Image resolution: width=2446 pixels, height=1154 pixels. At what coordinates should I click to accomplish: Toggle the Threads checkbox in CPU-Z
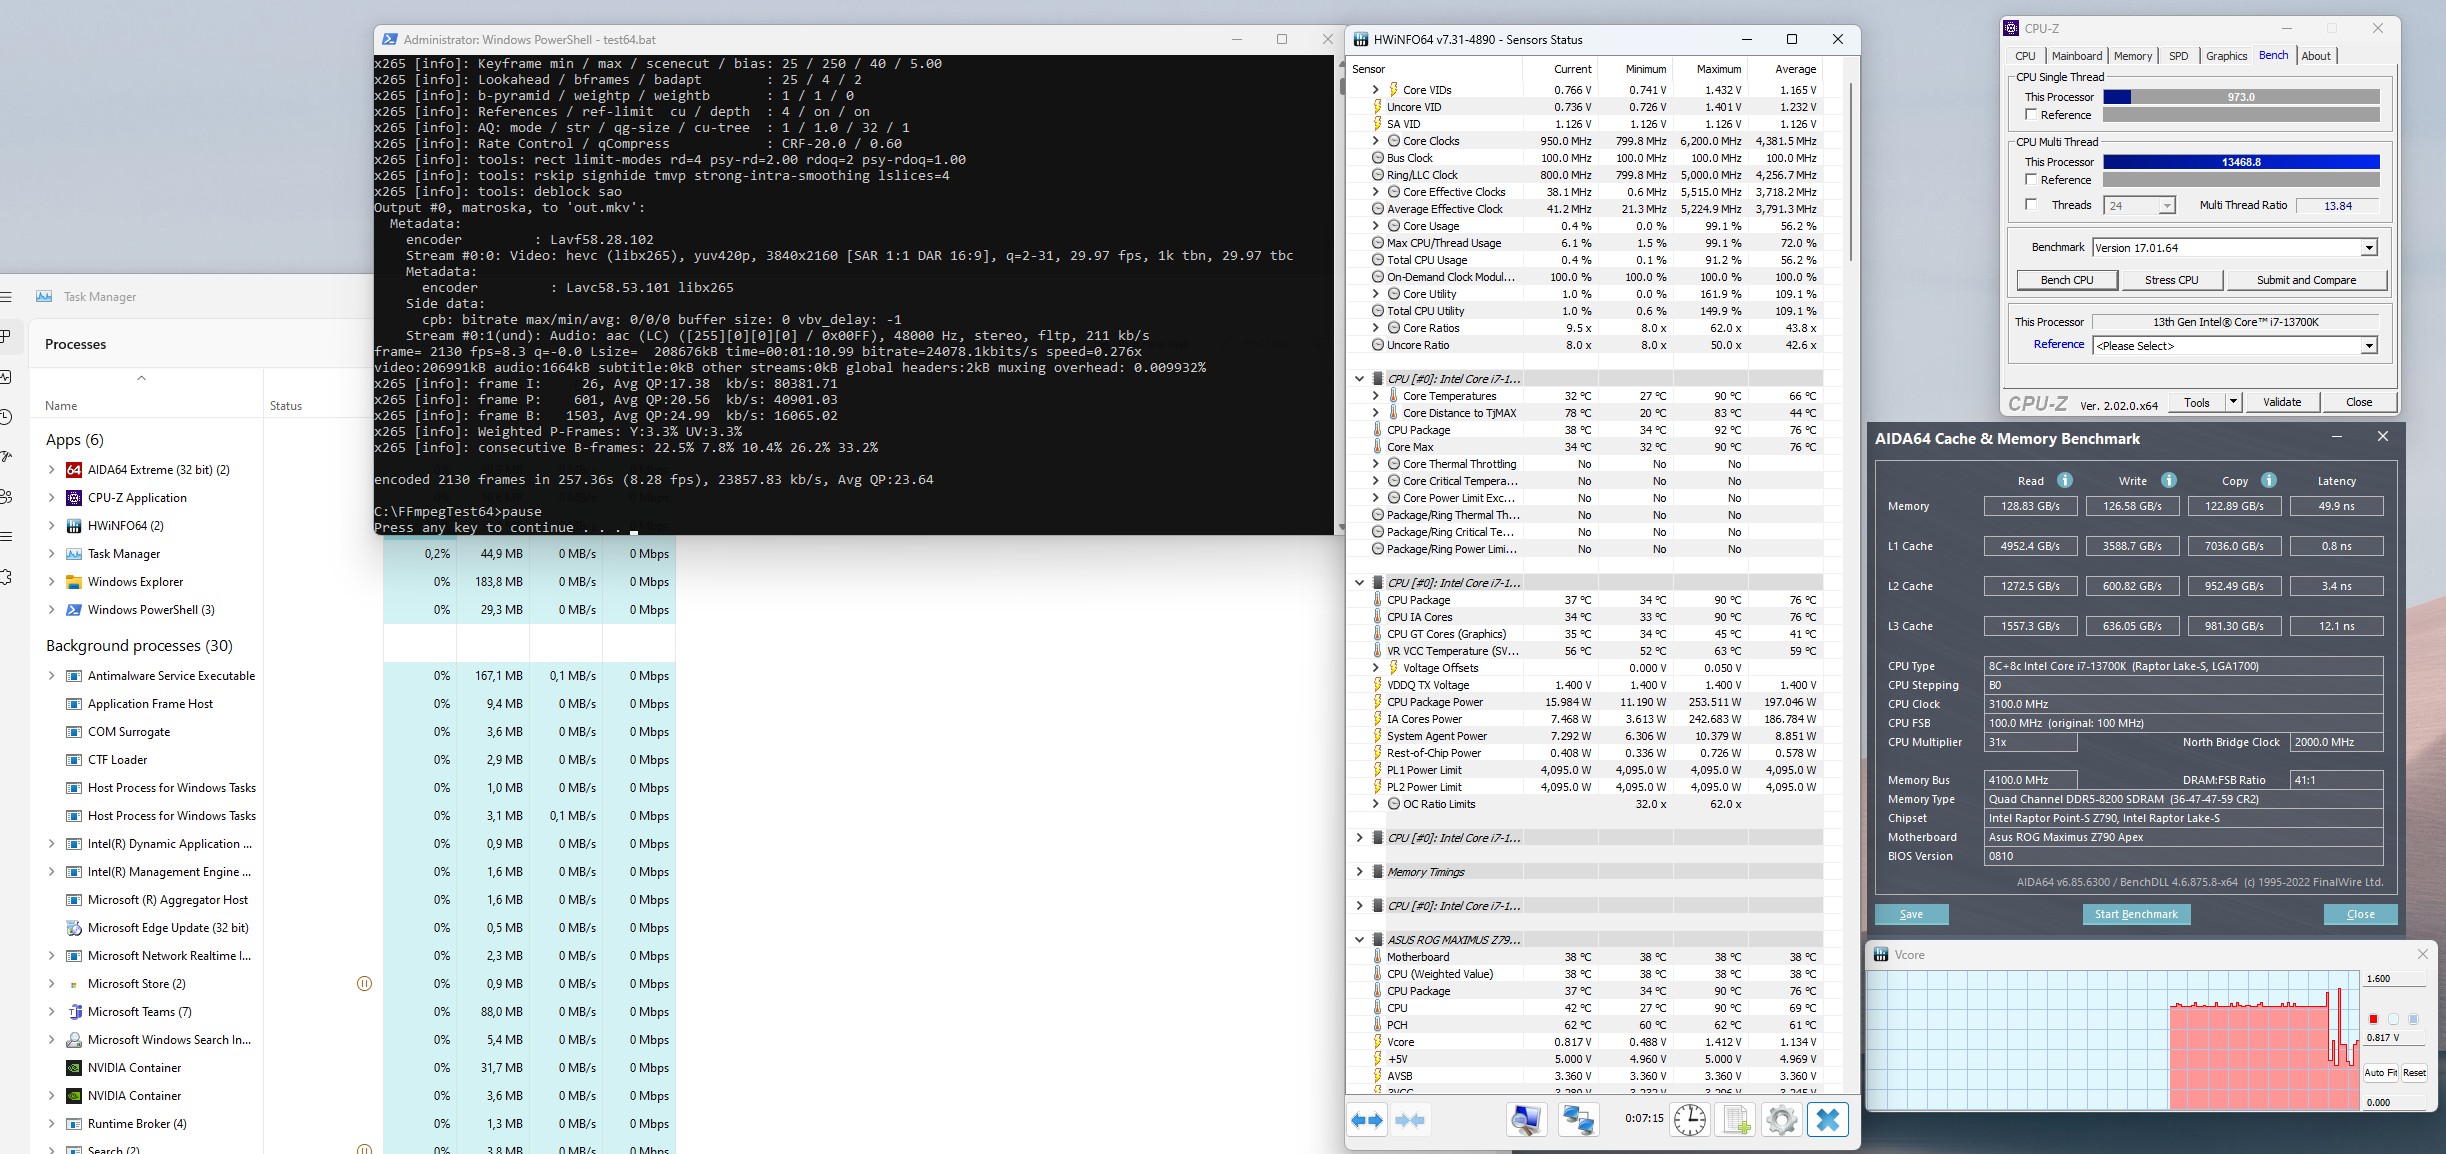tap(2031, 205)
